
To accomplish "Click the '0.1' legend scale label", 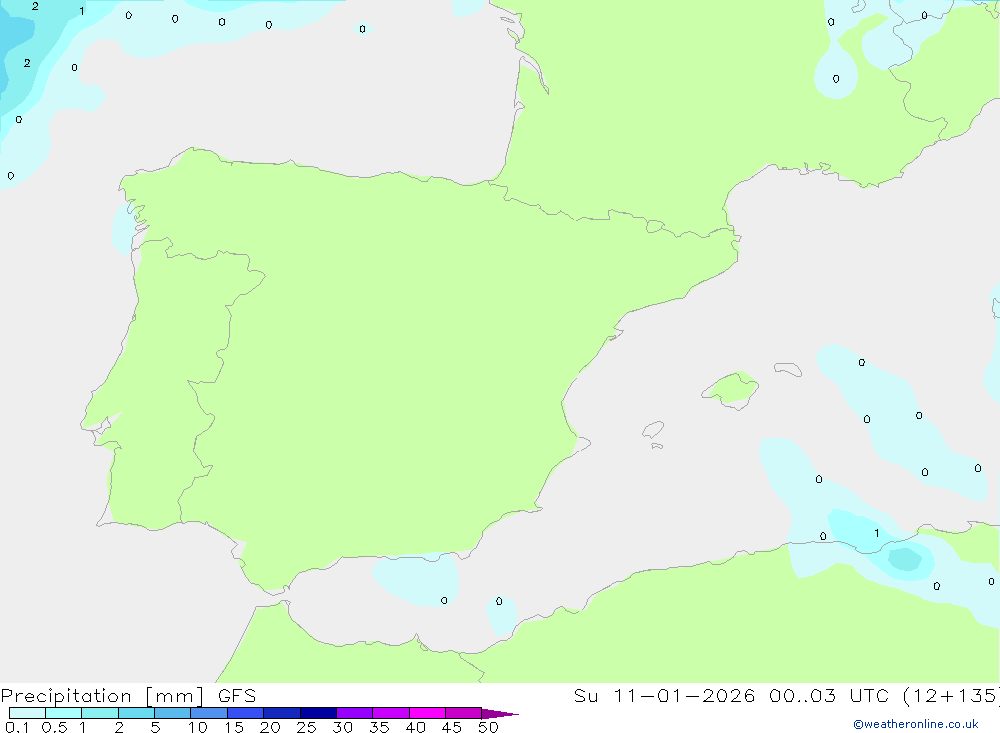I will point(17,727).
